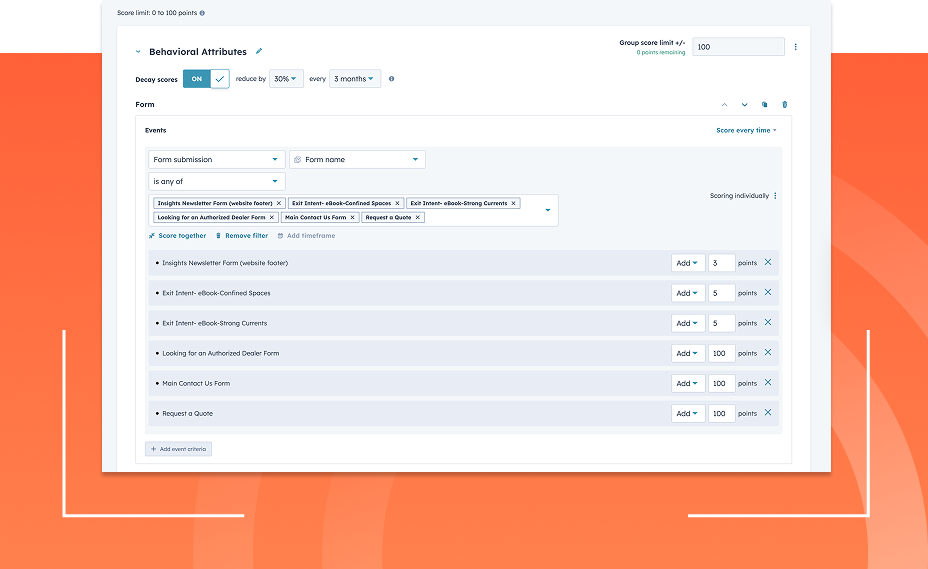The image size is (928, 569).
Task: Remove Main Contact Us Form tag
Action: (352, 217)
